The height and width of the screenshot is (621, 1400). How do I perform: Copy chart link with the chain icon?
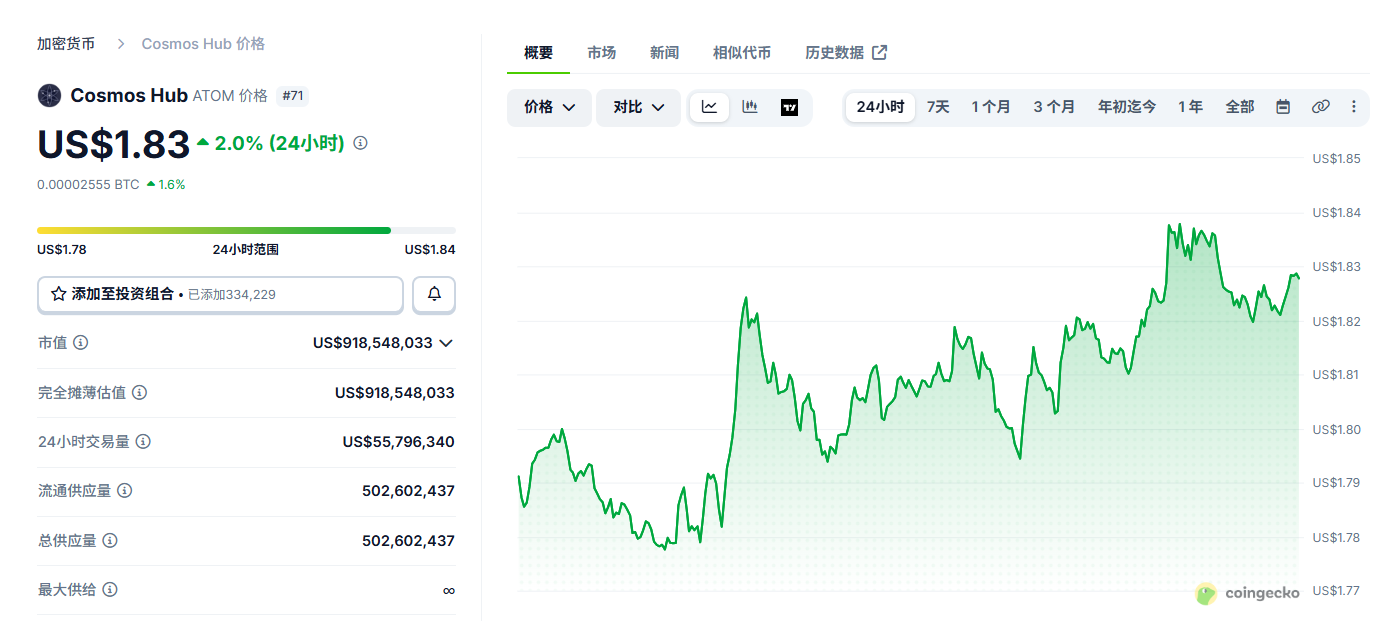(1321, 107)
